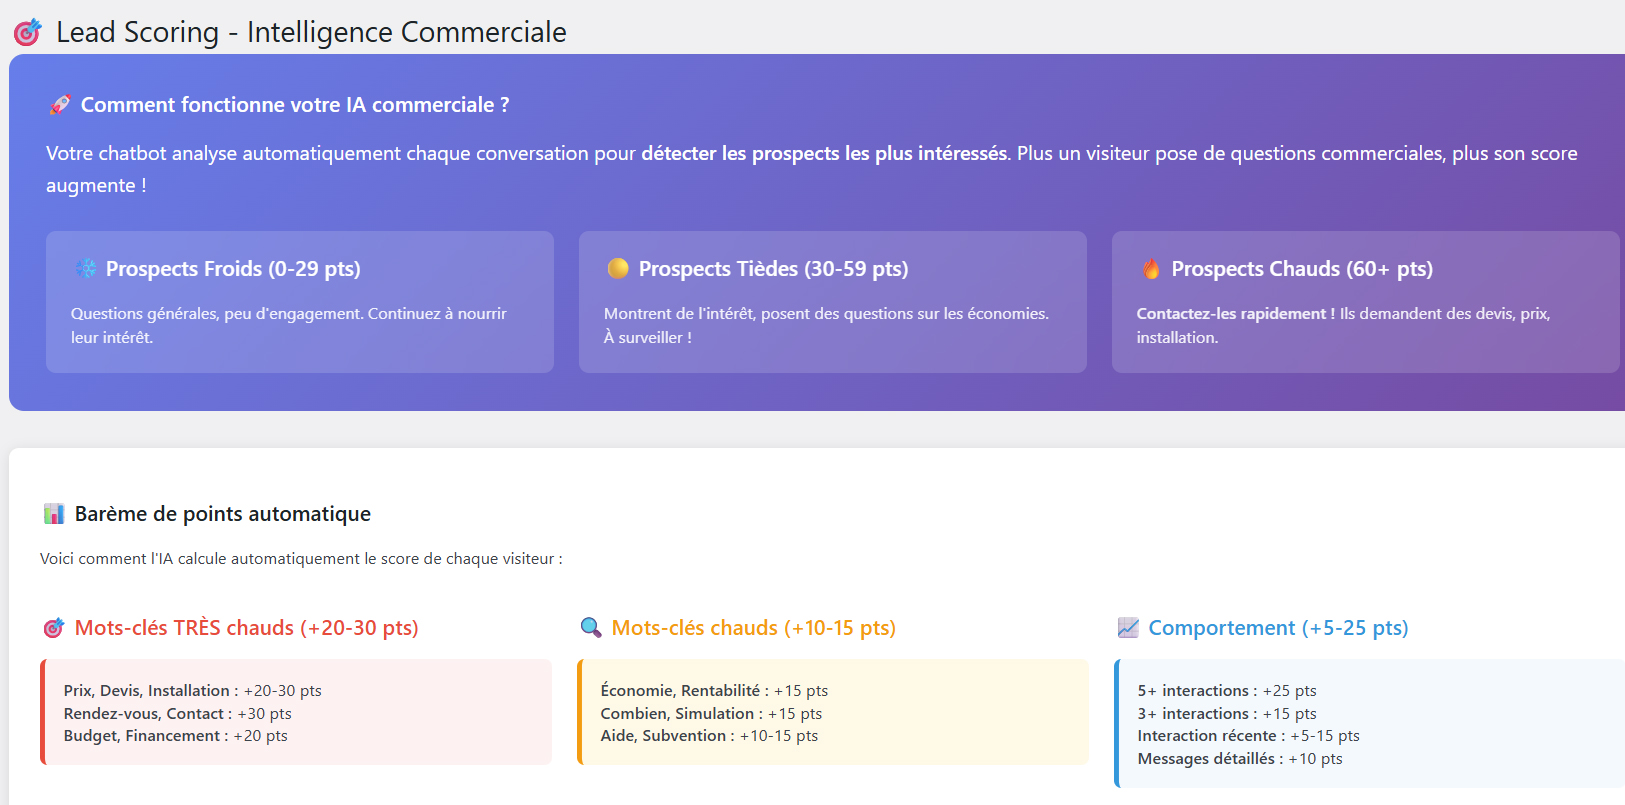
Task: Click the orange heading Mots-clés chauds (+10-15 pts)
Action: coord(754,628)
